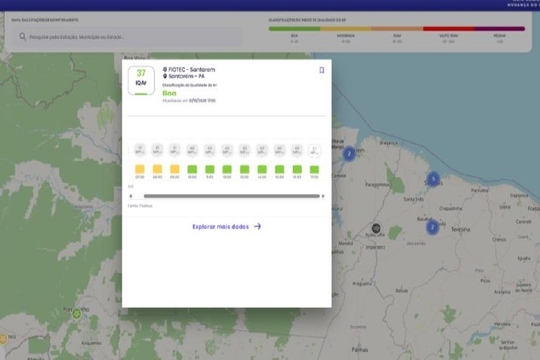Follow the Explorar mais dados link
Image resolution: width=540 pixels, height=360 pixels.
pyautogui.click(x=227, y=226)
